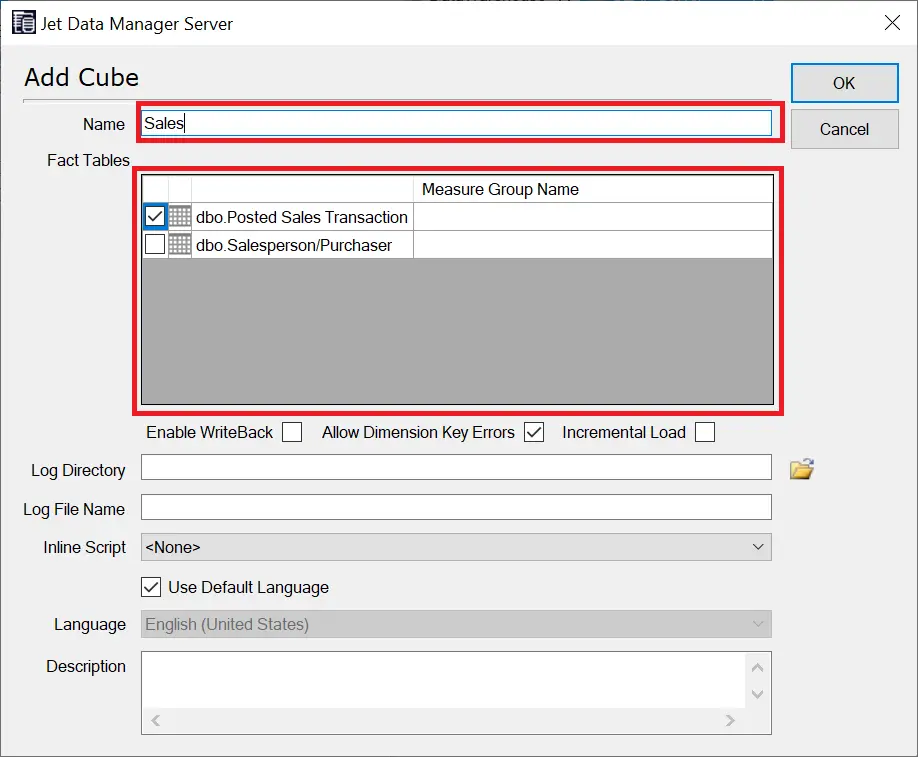
Task: Click the Jet Data Manager Server app icon
Action: pyautogui.click(x=24, y=23)
